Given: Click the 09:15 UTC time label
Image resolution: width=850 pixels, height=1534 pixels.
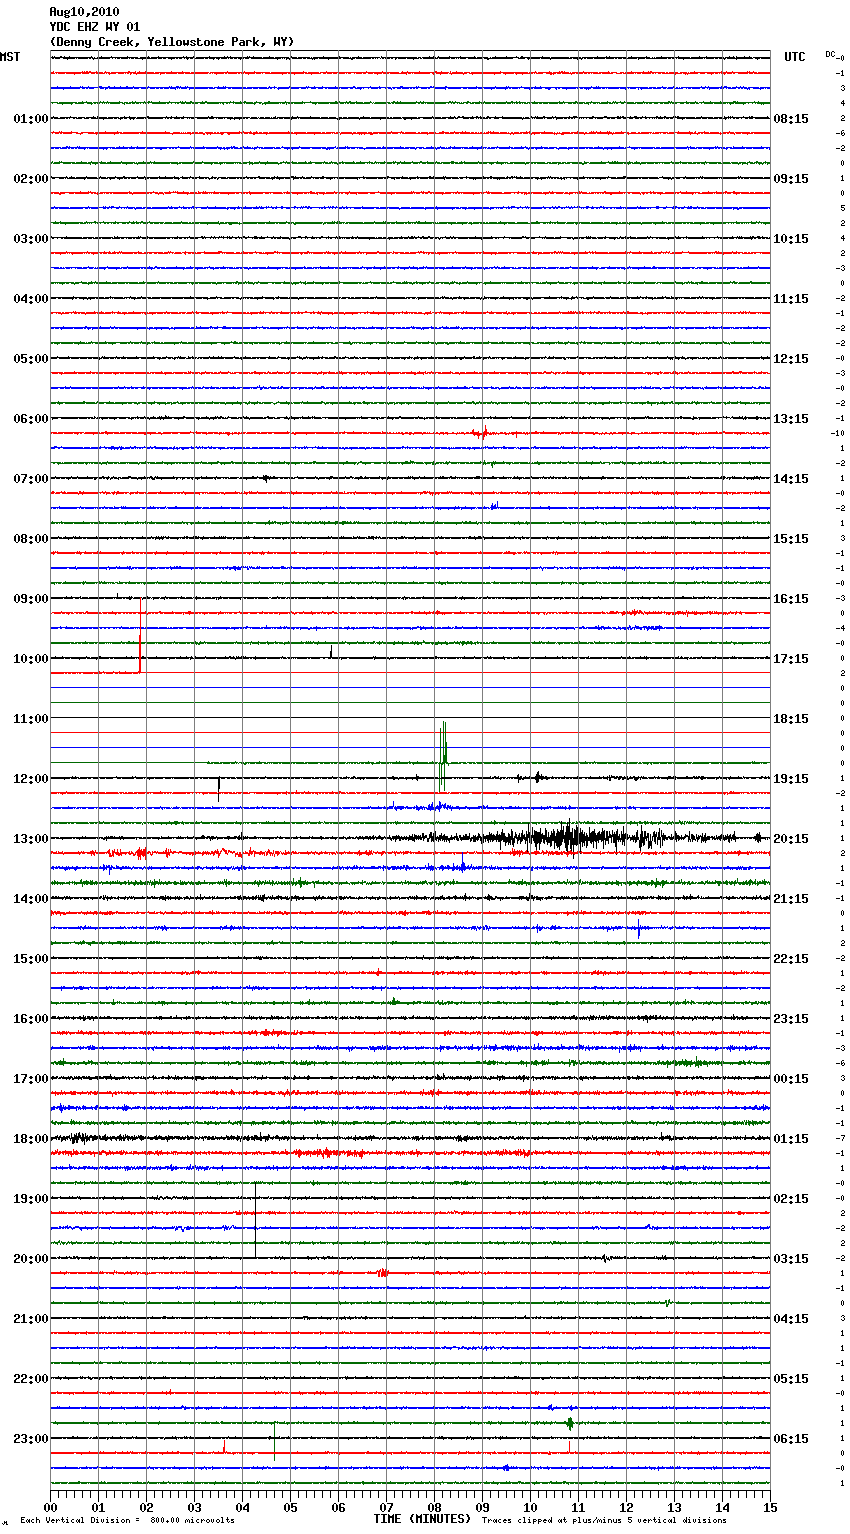Looking at the screenshot, I should (791, 179).
